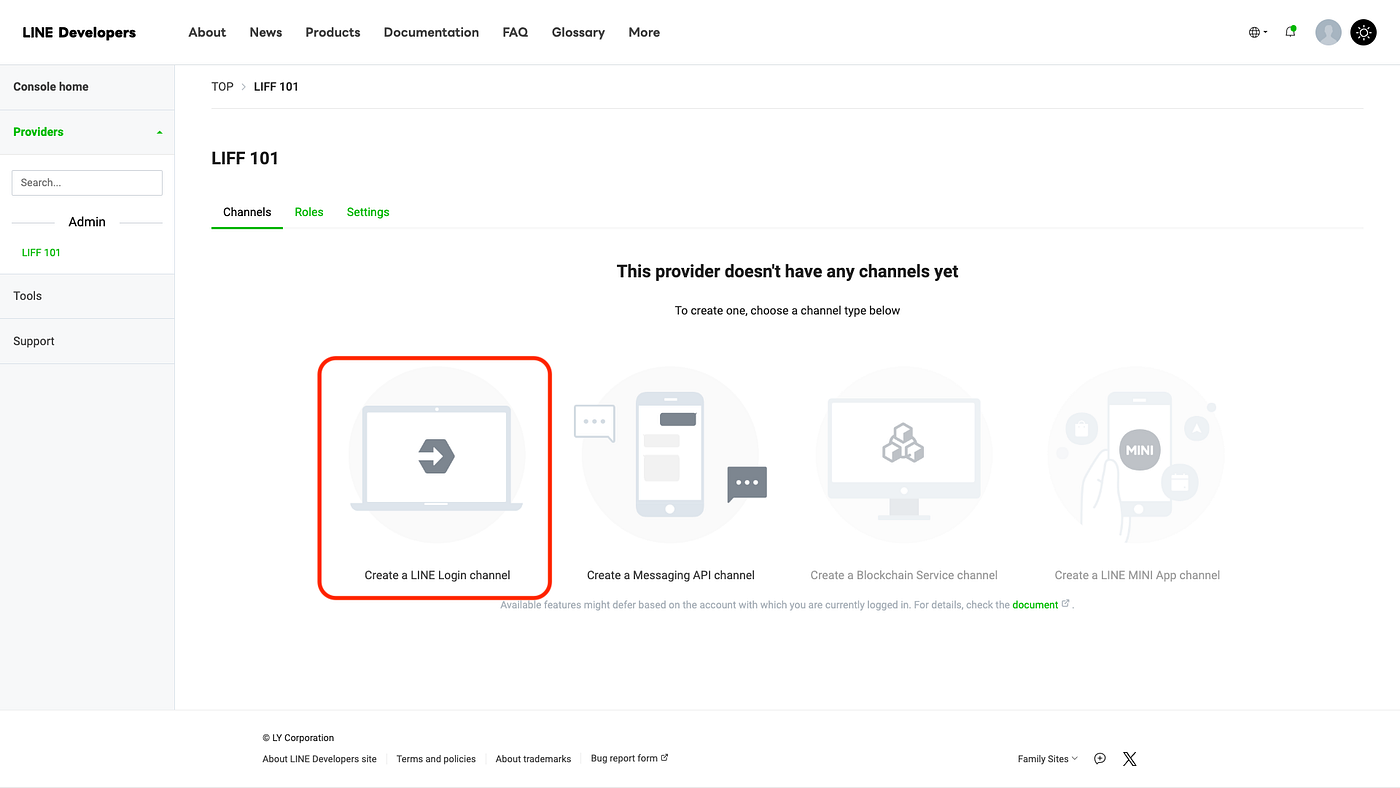Click the Blockchain Service cubes icon
The image size is (1400, 788).
coord(903,441)
